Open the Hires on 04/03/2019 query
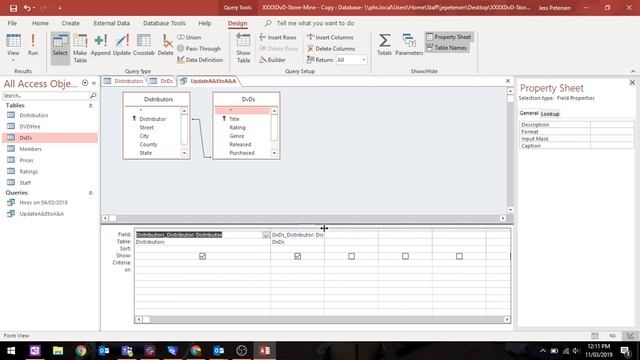The width and height of the screenshot is (640, 360). 43,202
